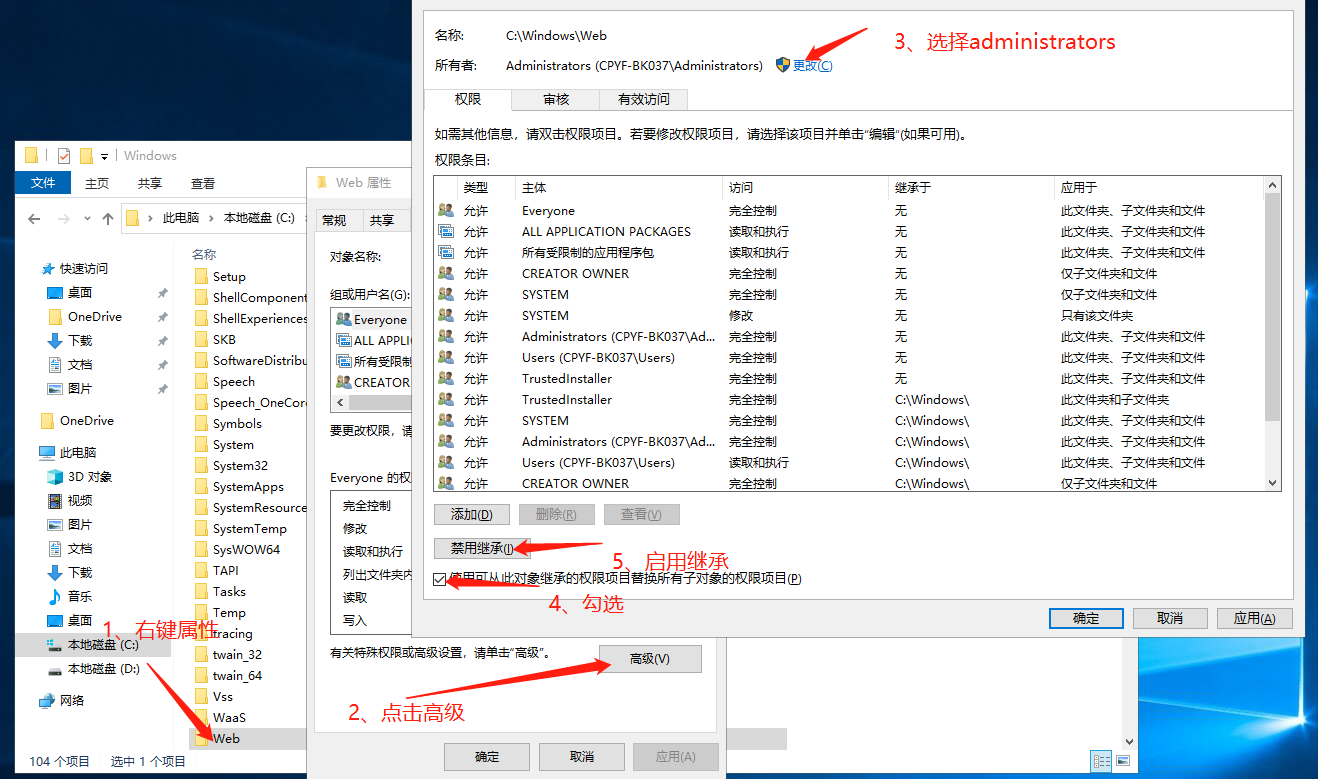This screenshot has height=779, width=1318.
Task: Click the folder icon in the address bar
Action: coord(132,219)
